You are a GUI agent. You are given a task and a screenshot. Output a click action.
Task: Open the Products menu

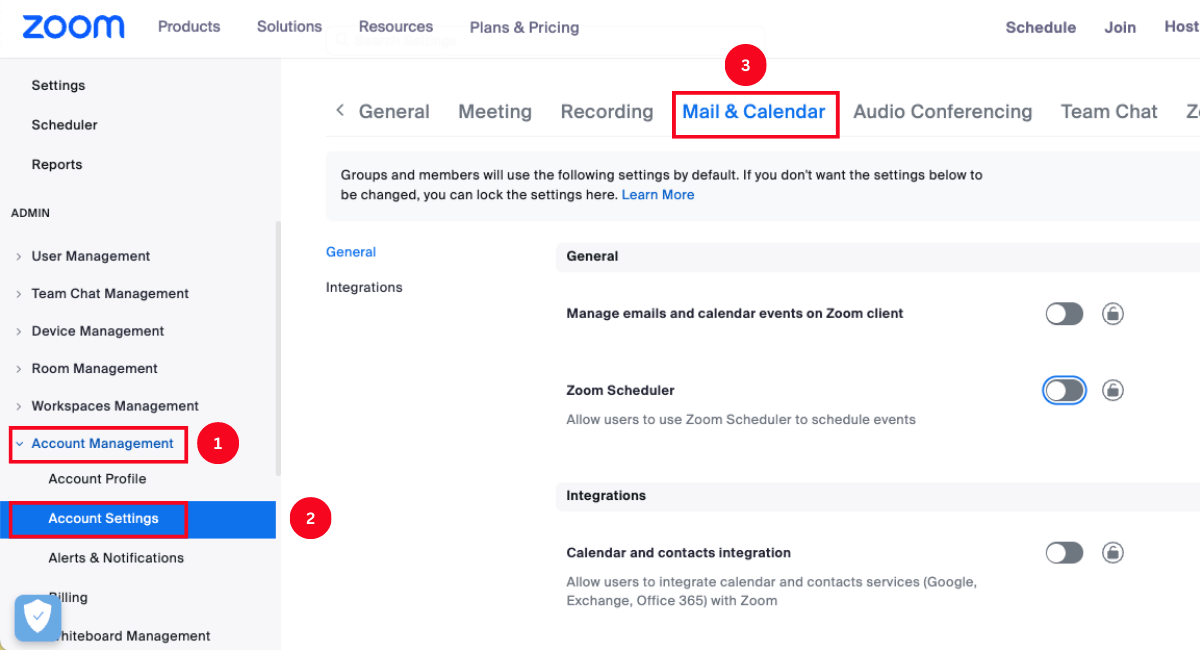coord(189,27)
